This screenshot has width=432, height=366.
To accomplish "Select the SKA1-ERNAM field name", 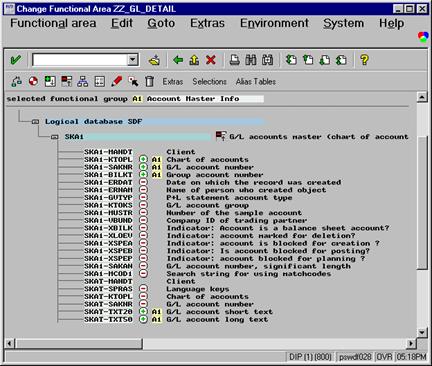I will point(108,190).
